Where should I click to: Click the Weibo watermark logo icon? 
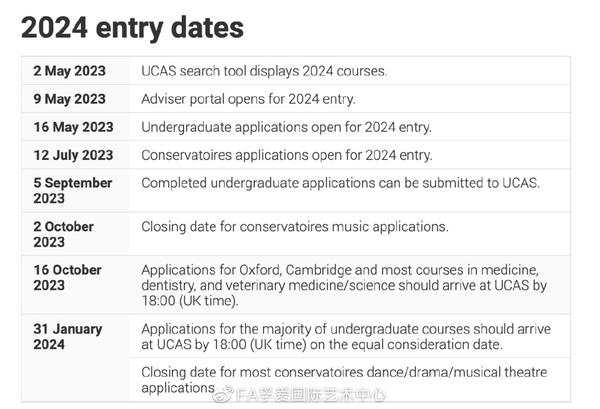tap(225, 396)
